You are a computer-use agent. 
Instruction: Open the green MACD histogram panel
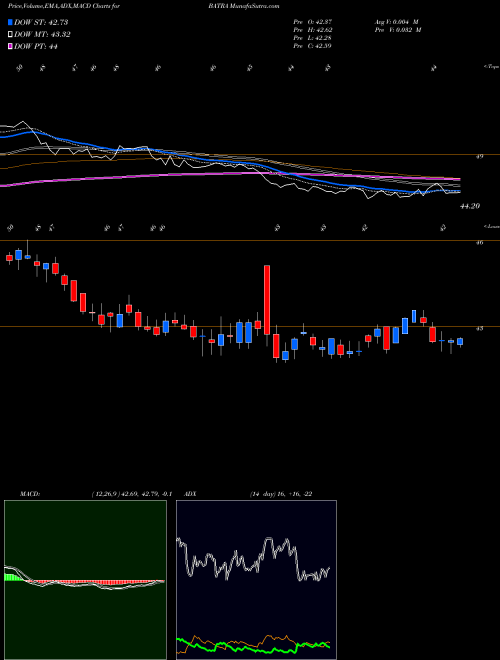(85, 580)
